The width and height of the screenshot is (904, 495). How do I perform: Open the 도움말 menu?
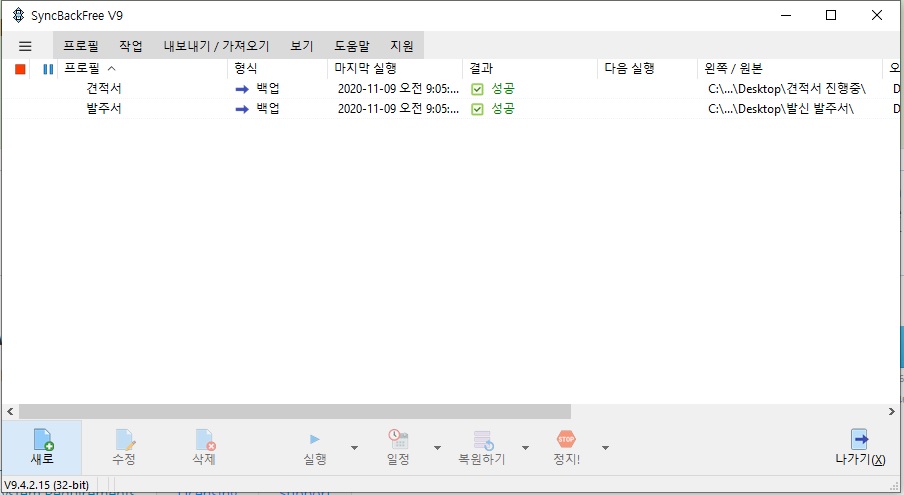point(352,46)
